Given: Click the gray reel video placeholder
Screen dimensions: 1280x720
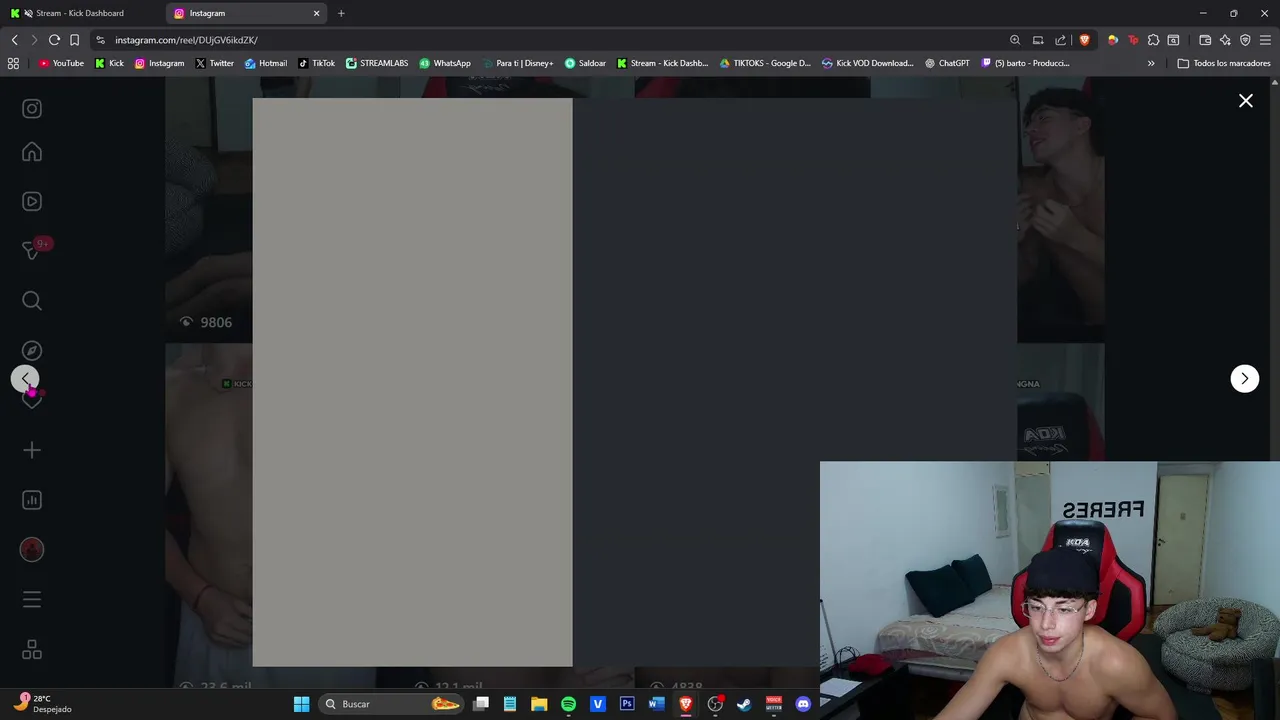Looking at the screenshot, I should pos(412,382).
